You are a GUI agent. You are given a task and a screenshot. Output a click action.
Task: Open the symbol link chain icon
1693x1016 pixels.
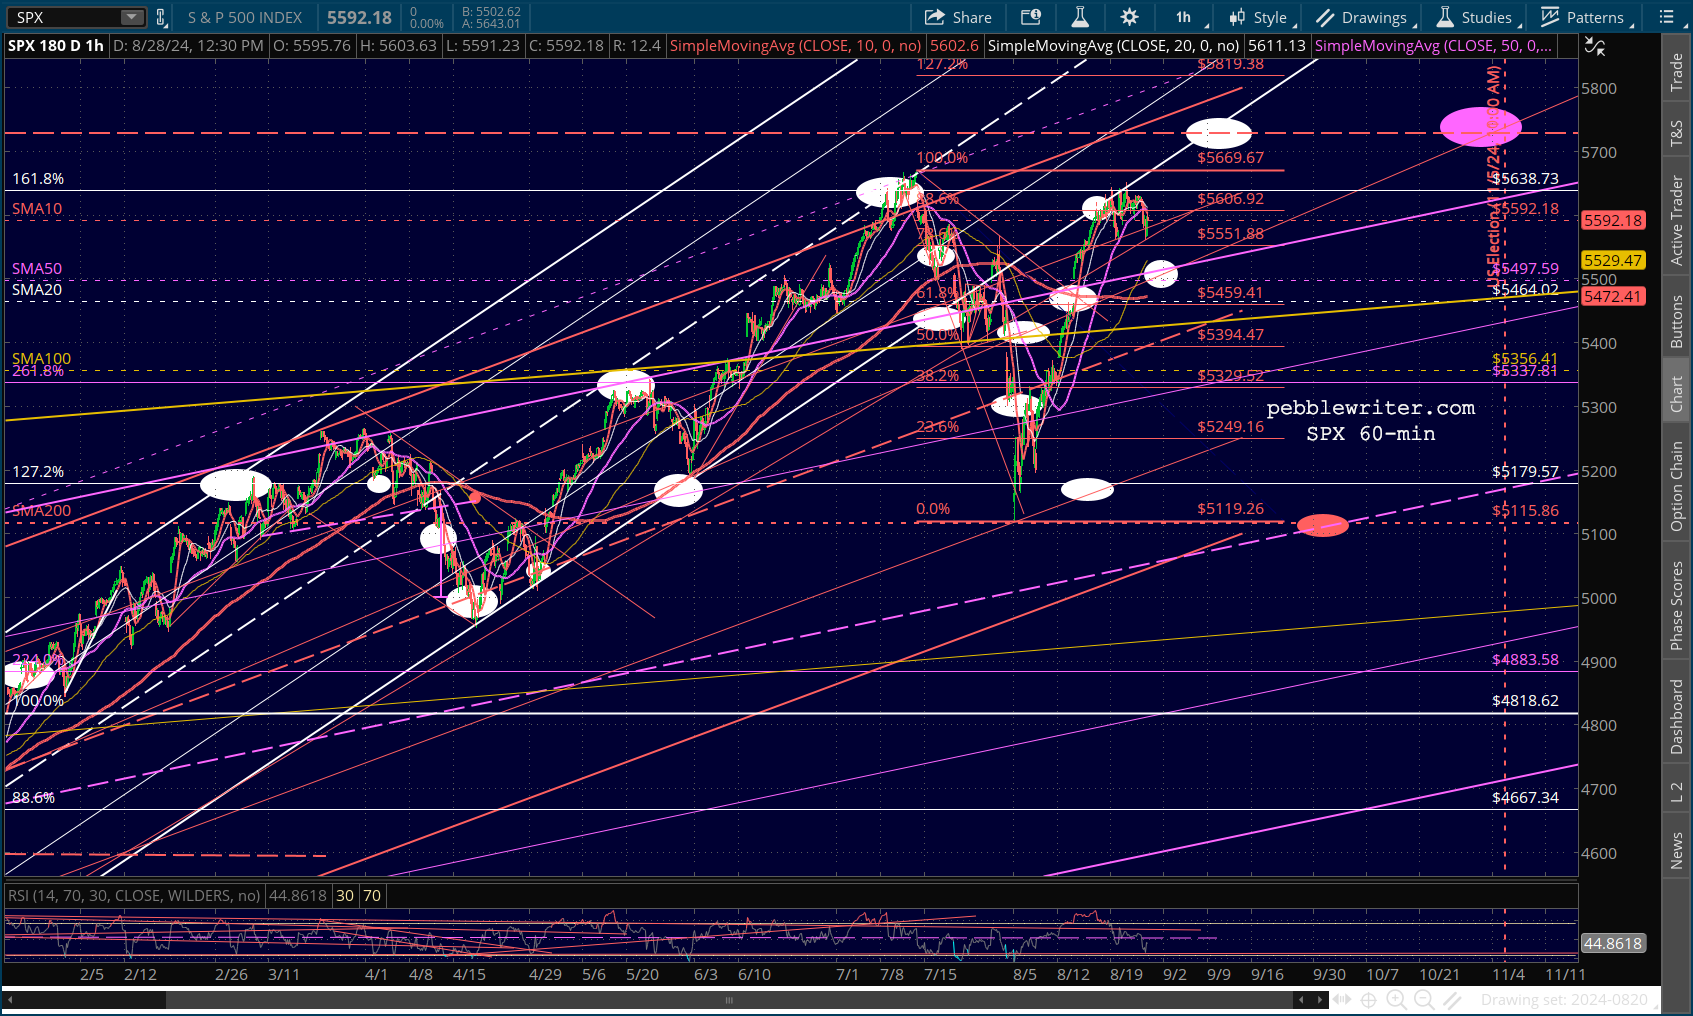point(160,17)
